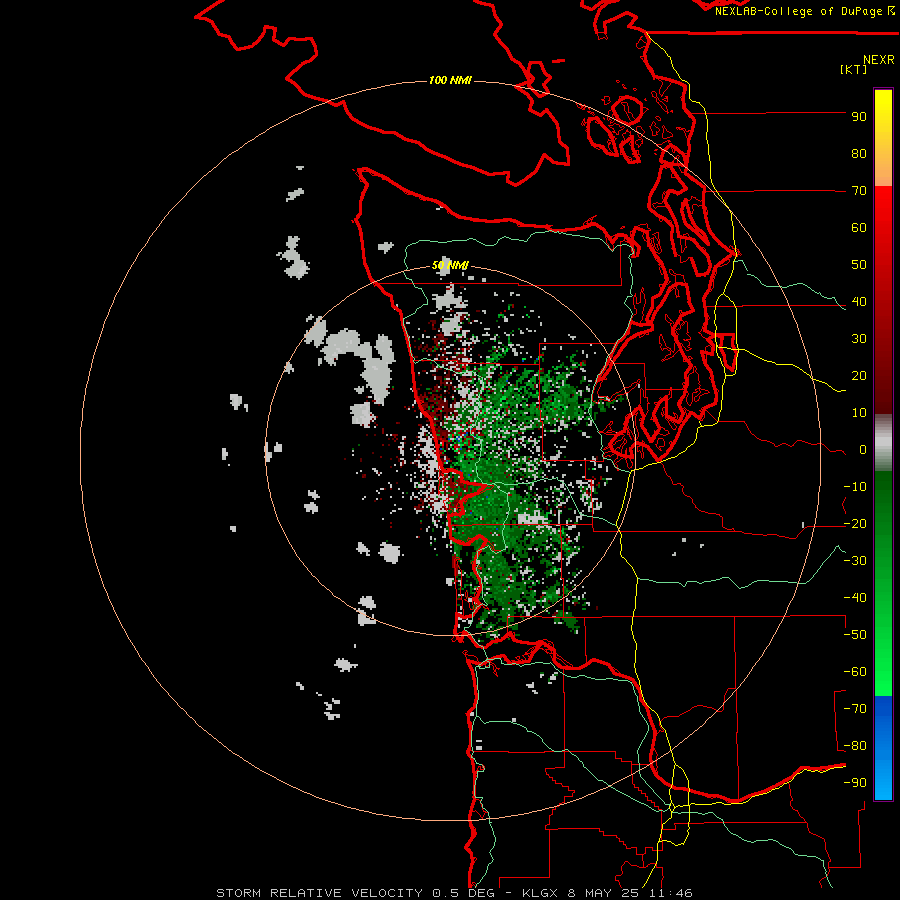
Task: Click the -20 value on velocity scale
Action: (855, 524)
